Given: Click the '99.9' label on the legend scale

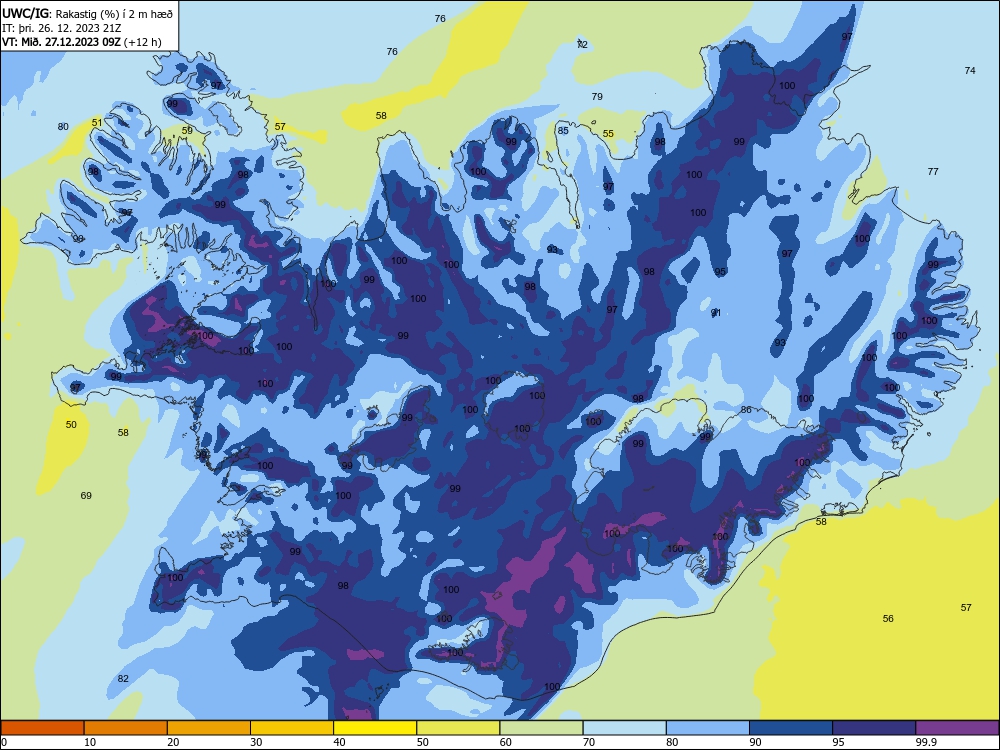Looking at the screenshot, I should tap(926, 742).
